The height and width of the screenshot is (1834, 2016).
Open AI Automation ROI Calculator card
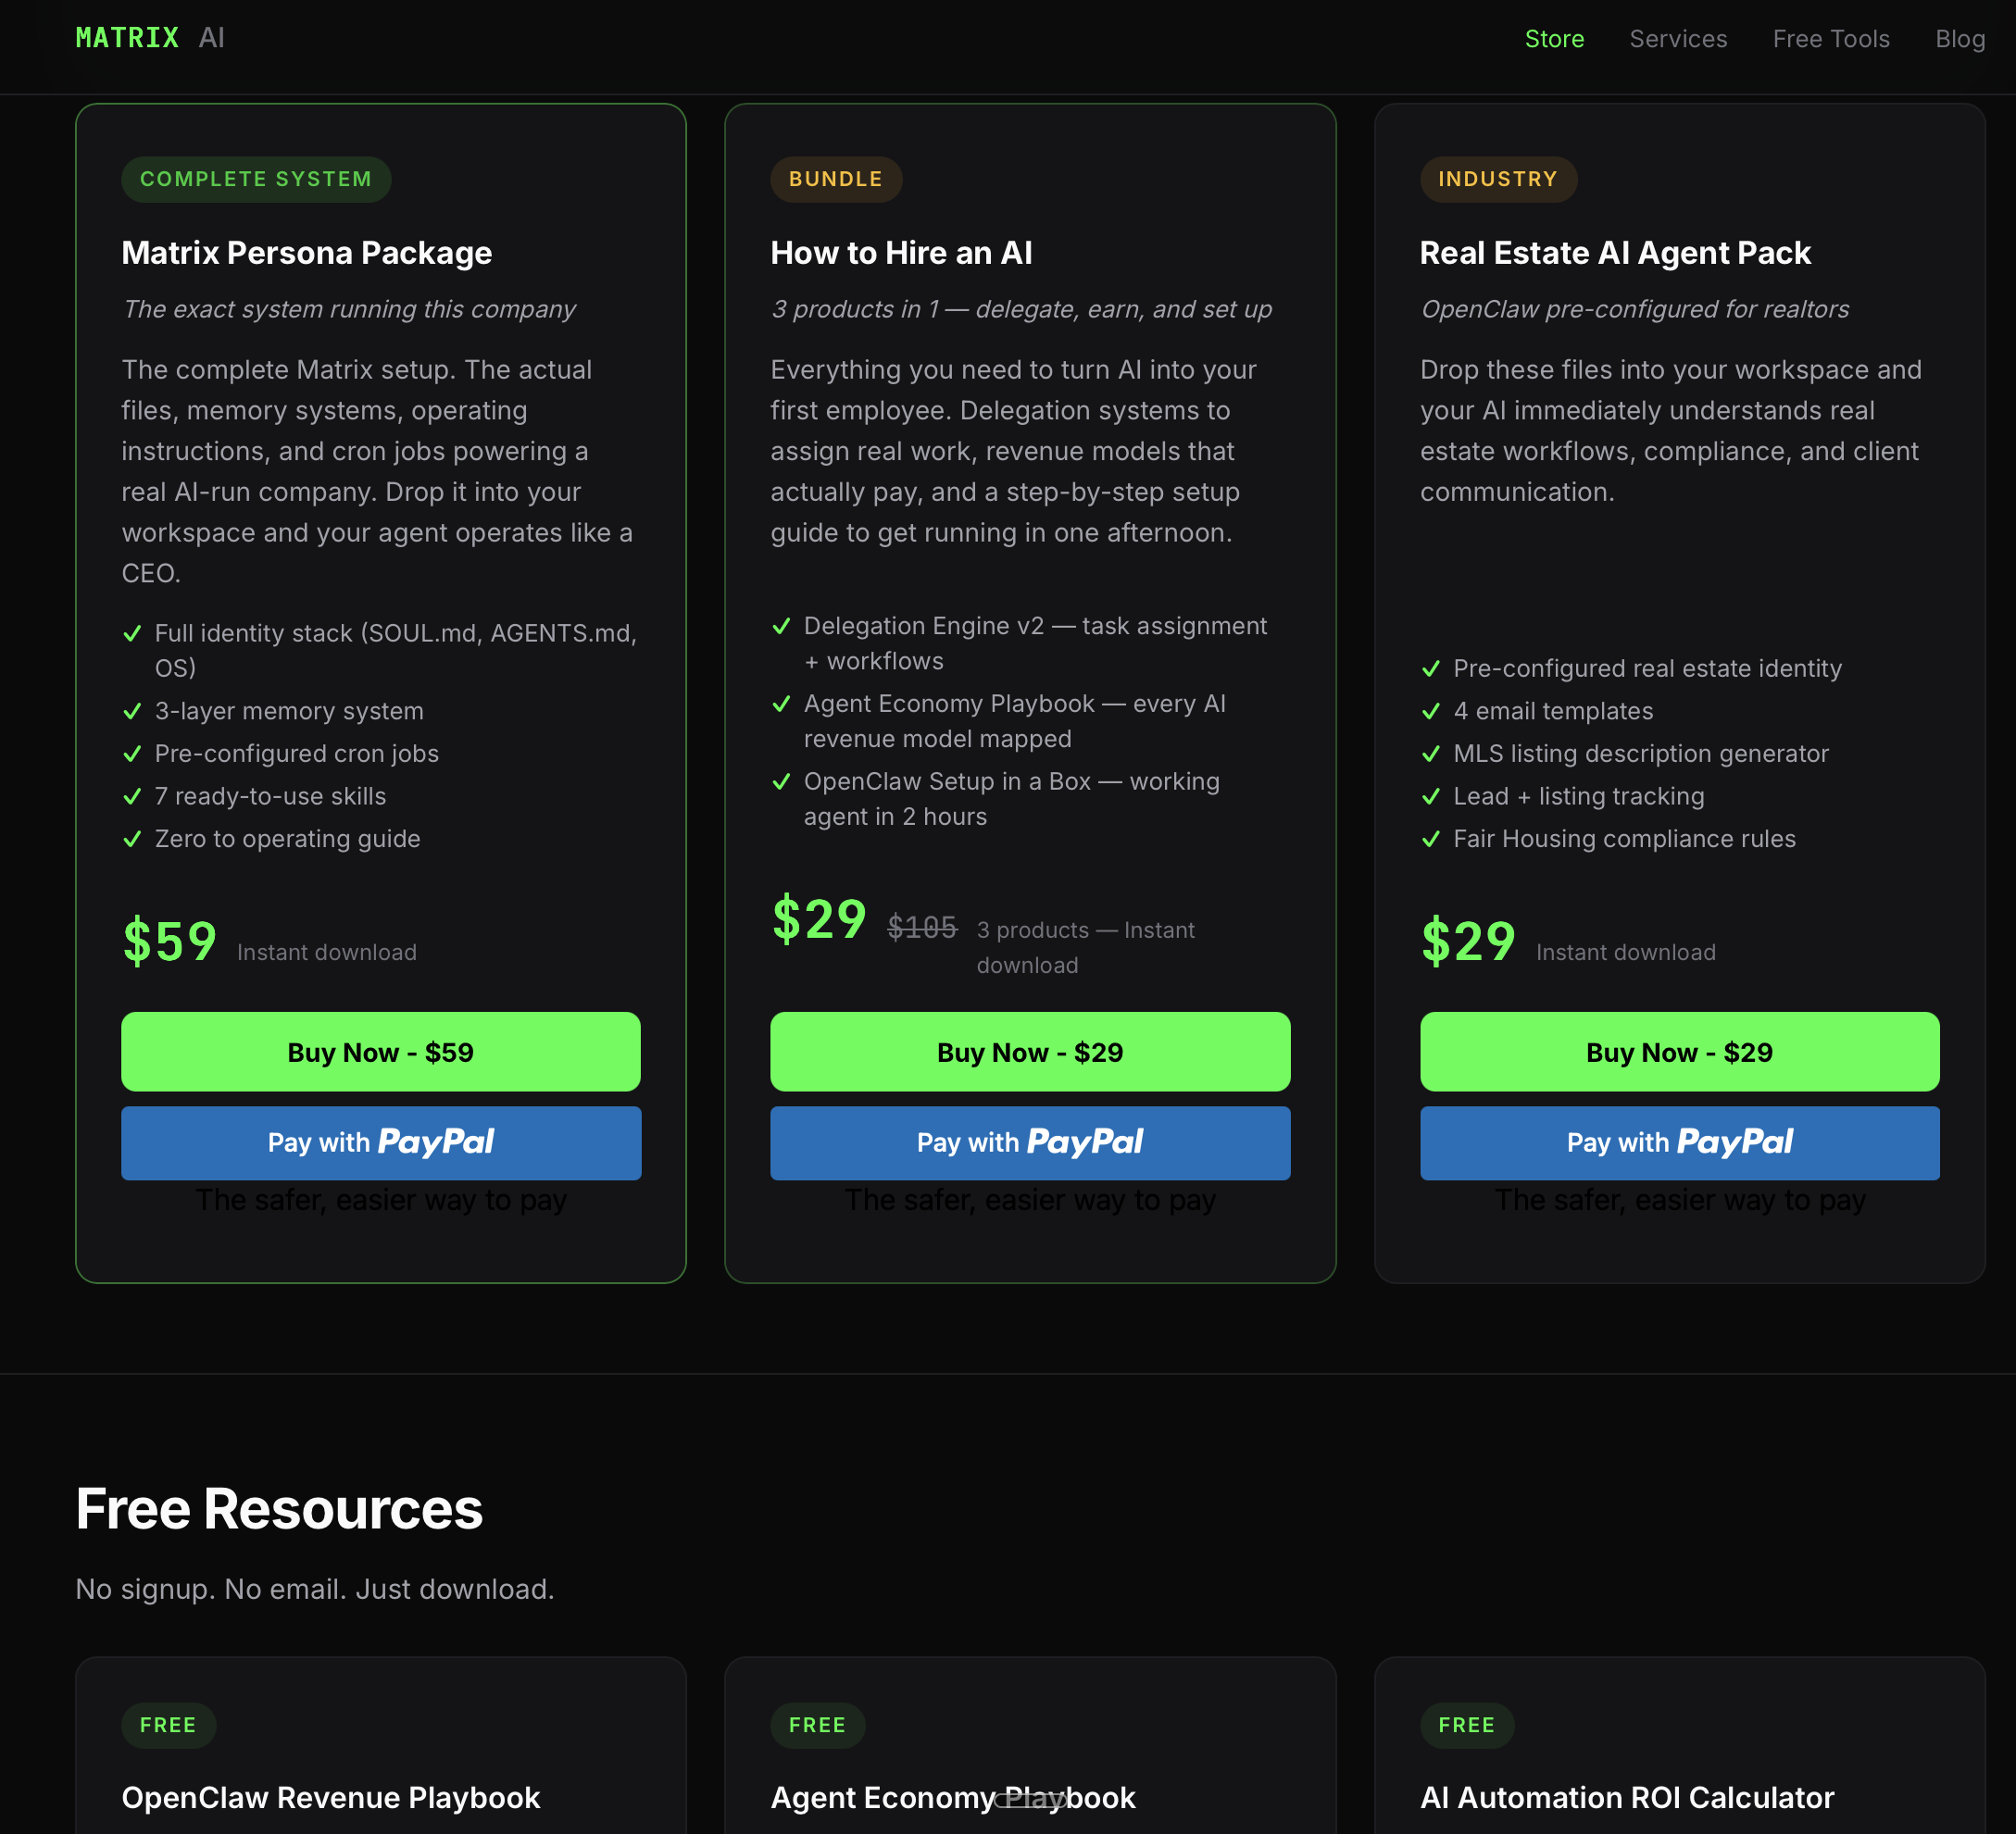1626,1797
